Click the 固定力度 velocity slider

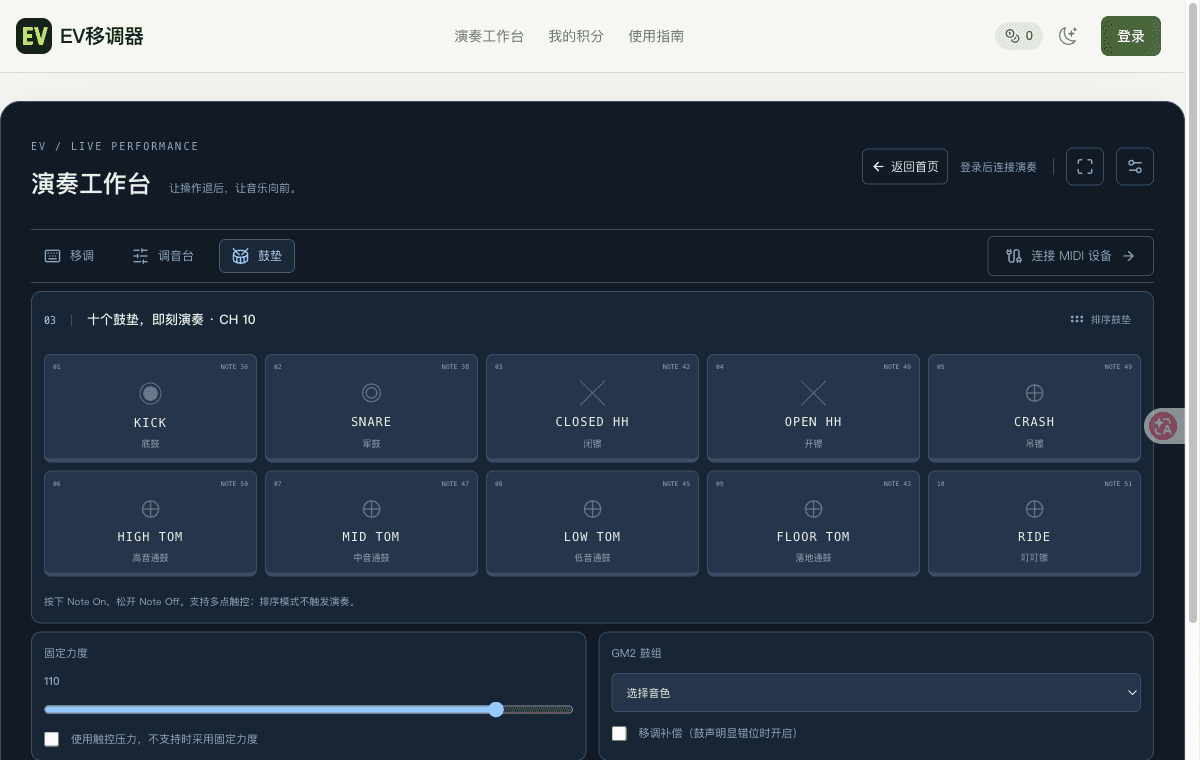[309, 710]
